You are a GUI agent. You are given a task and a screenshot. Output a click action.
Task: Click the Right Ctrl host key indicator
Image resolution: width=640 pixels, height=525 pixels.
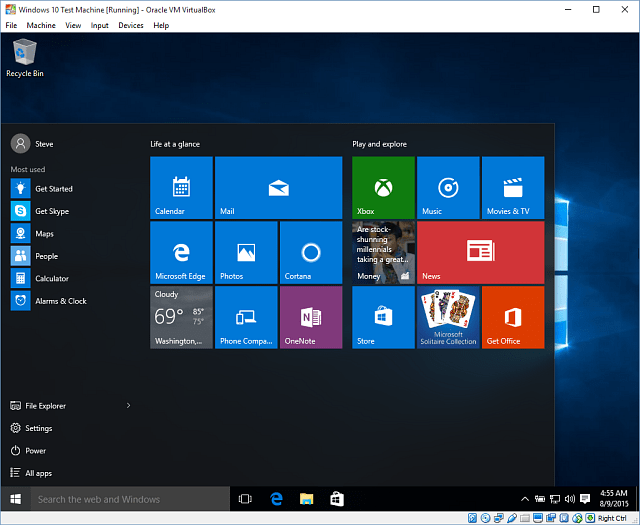pyautogui.click(x=612, y=518)
